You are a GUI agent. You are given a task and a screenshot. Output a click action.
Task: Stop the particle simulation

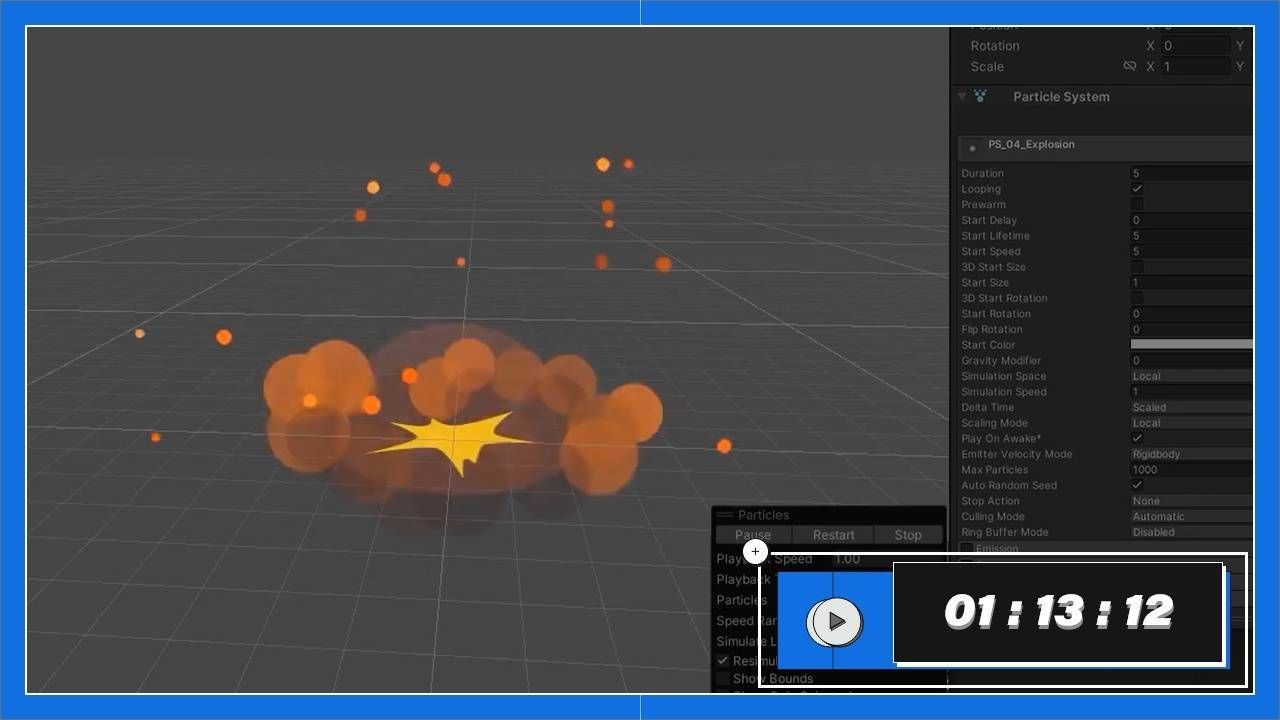coord(908,535)
